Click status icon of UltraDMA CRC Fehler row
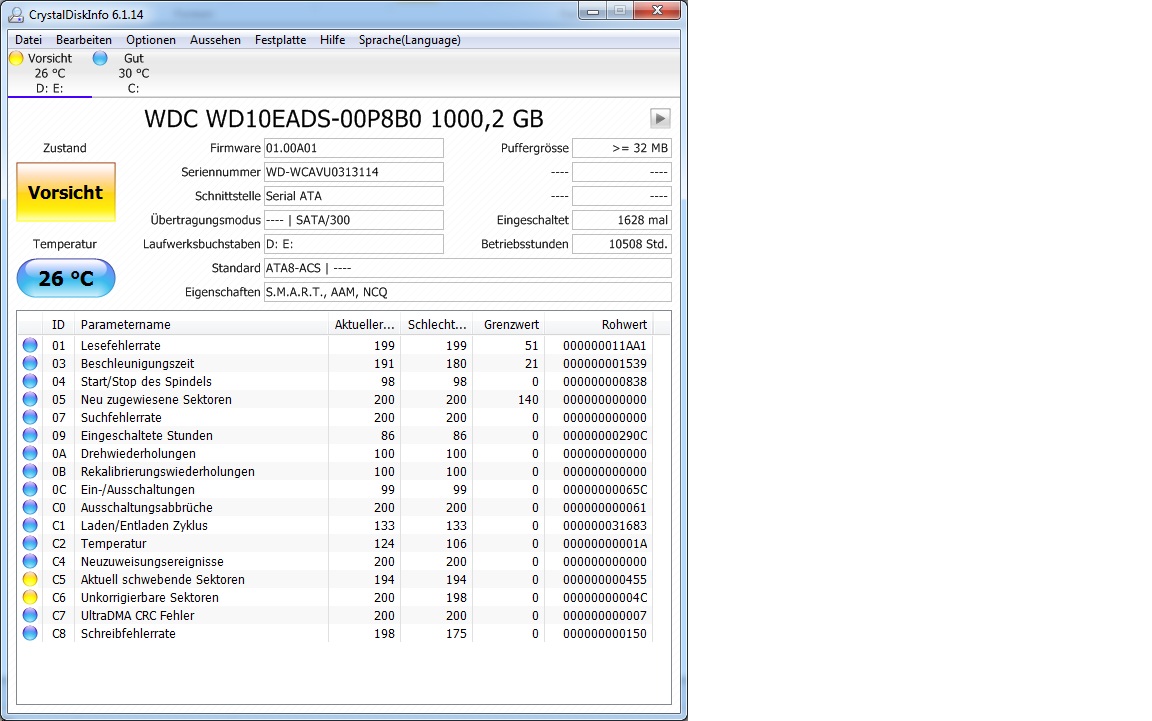The image size is (1152, 721). tap(29, 615)
